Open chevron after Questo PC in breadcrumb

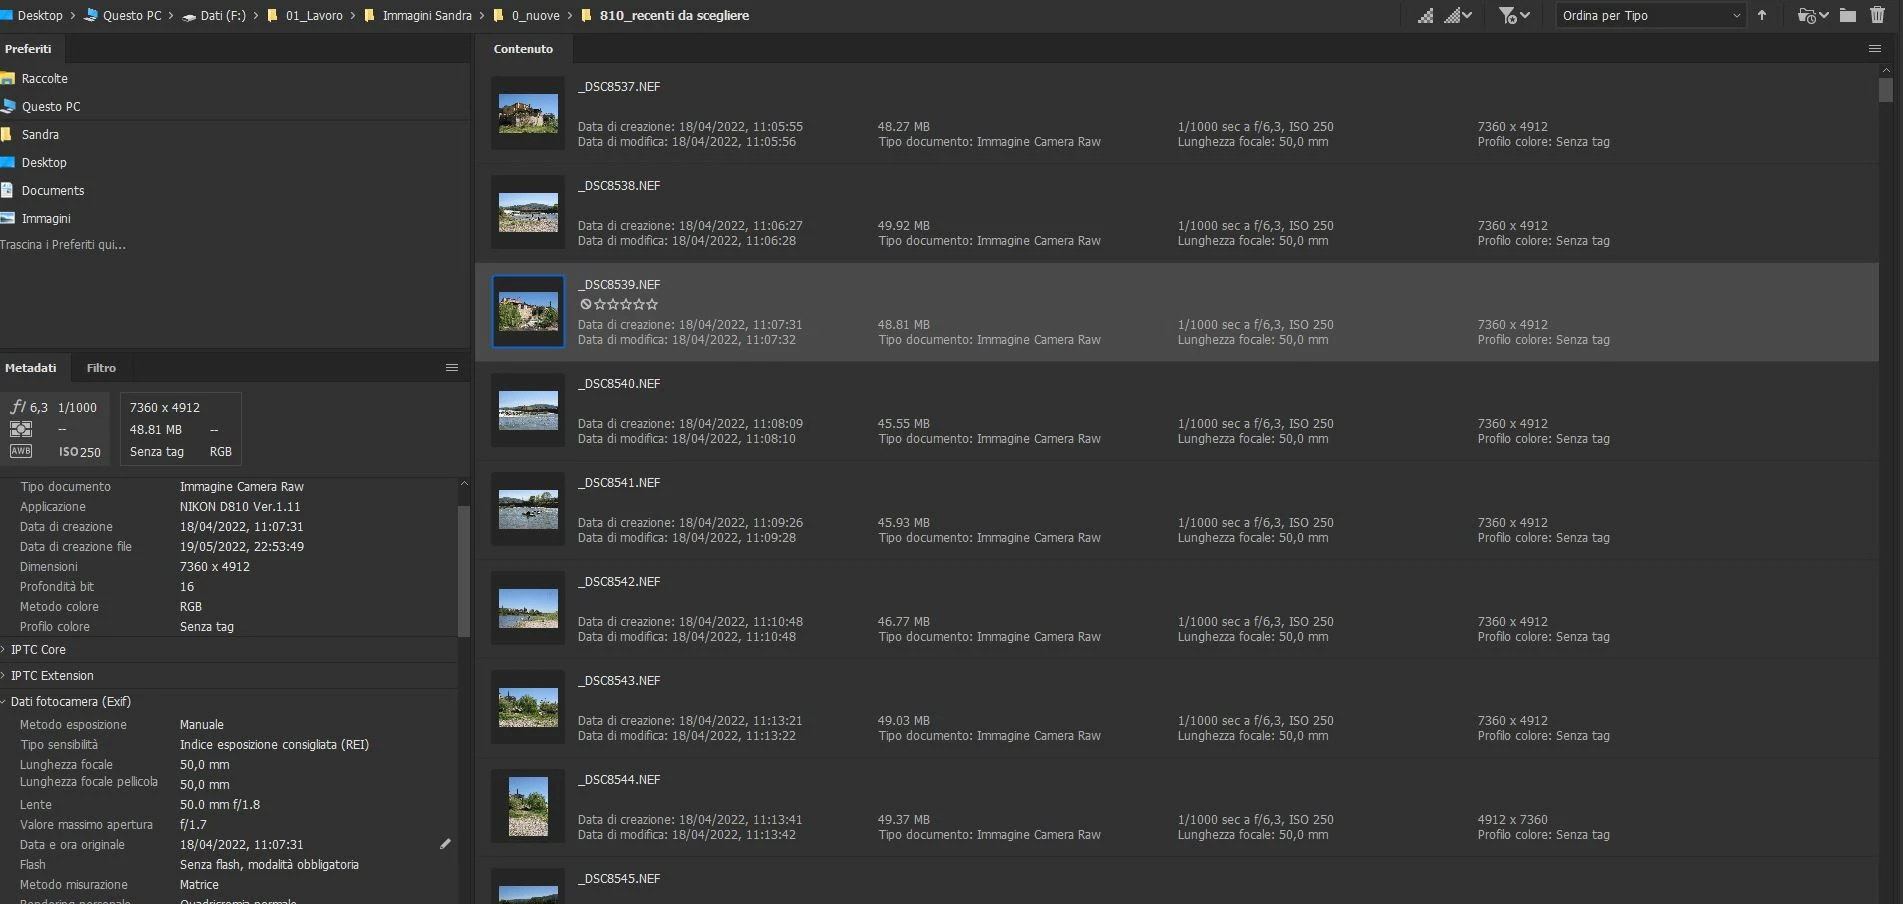coord(172,15)
